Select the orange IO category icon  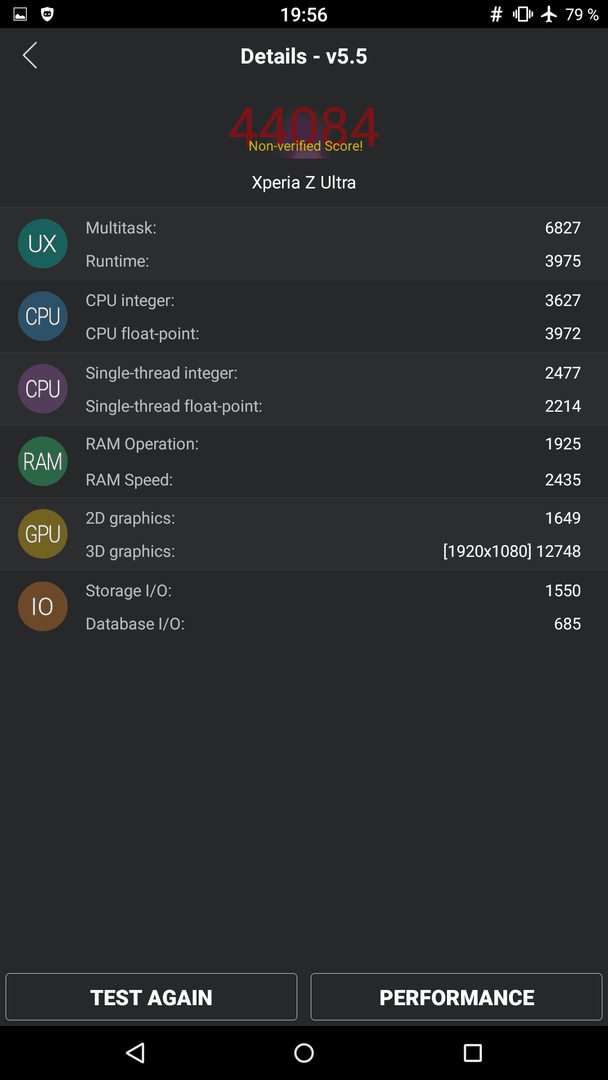pyautogui.click(x=43, y=607)
